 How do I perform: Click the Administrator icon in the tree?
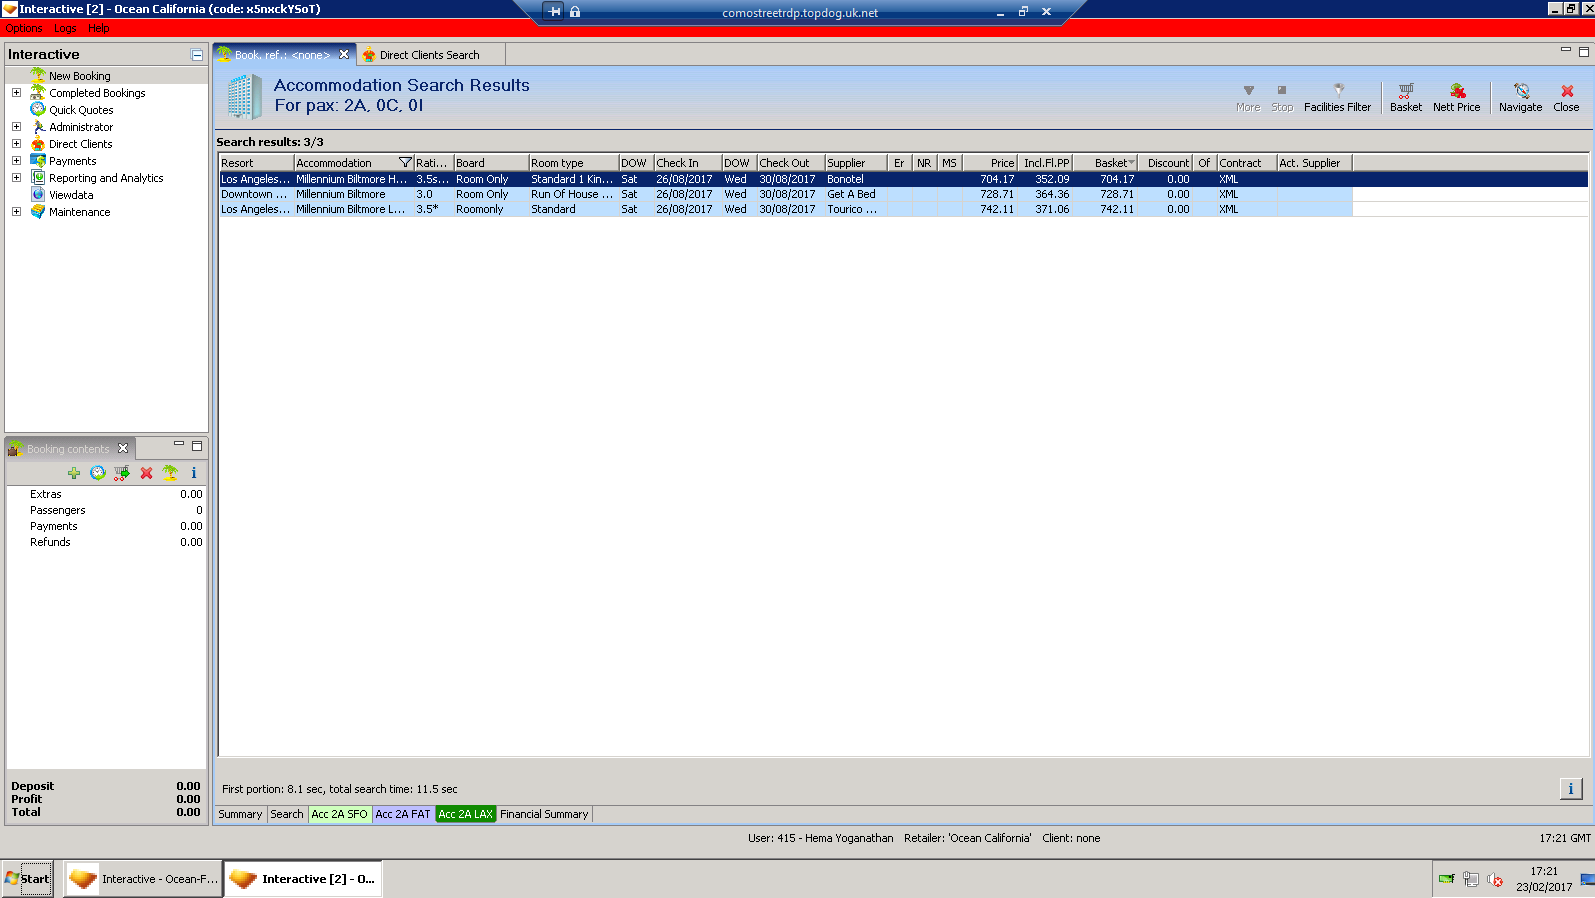click(38, 127)
